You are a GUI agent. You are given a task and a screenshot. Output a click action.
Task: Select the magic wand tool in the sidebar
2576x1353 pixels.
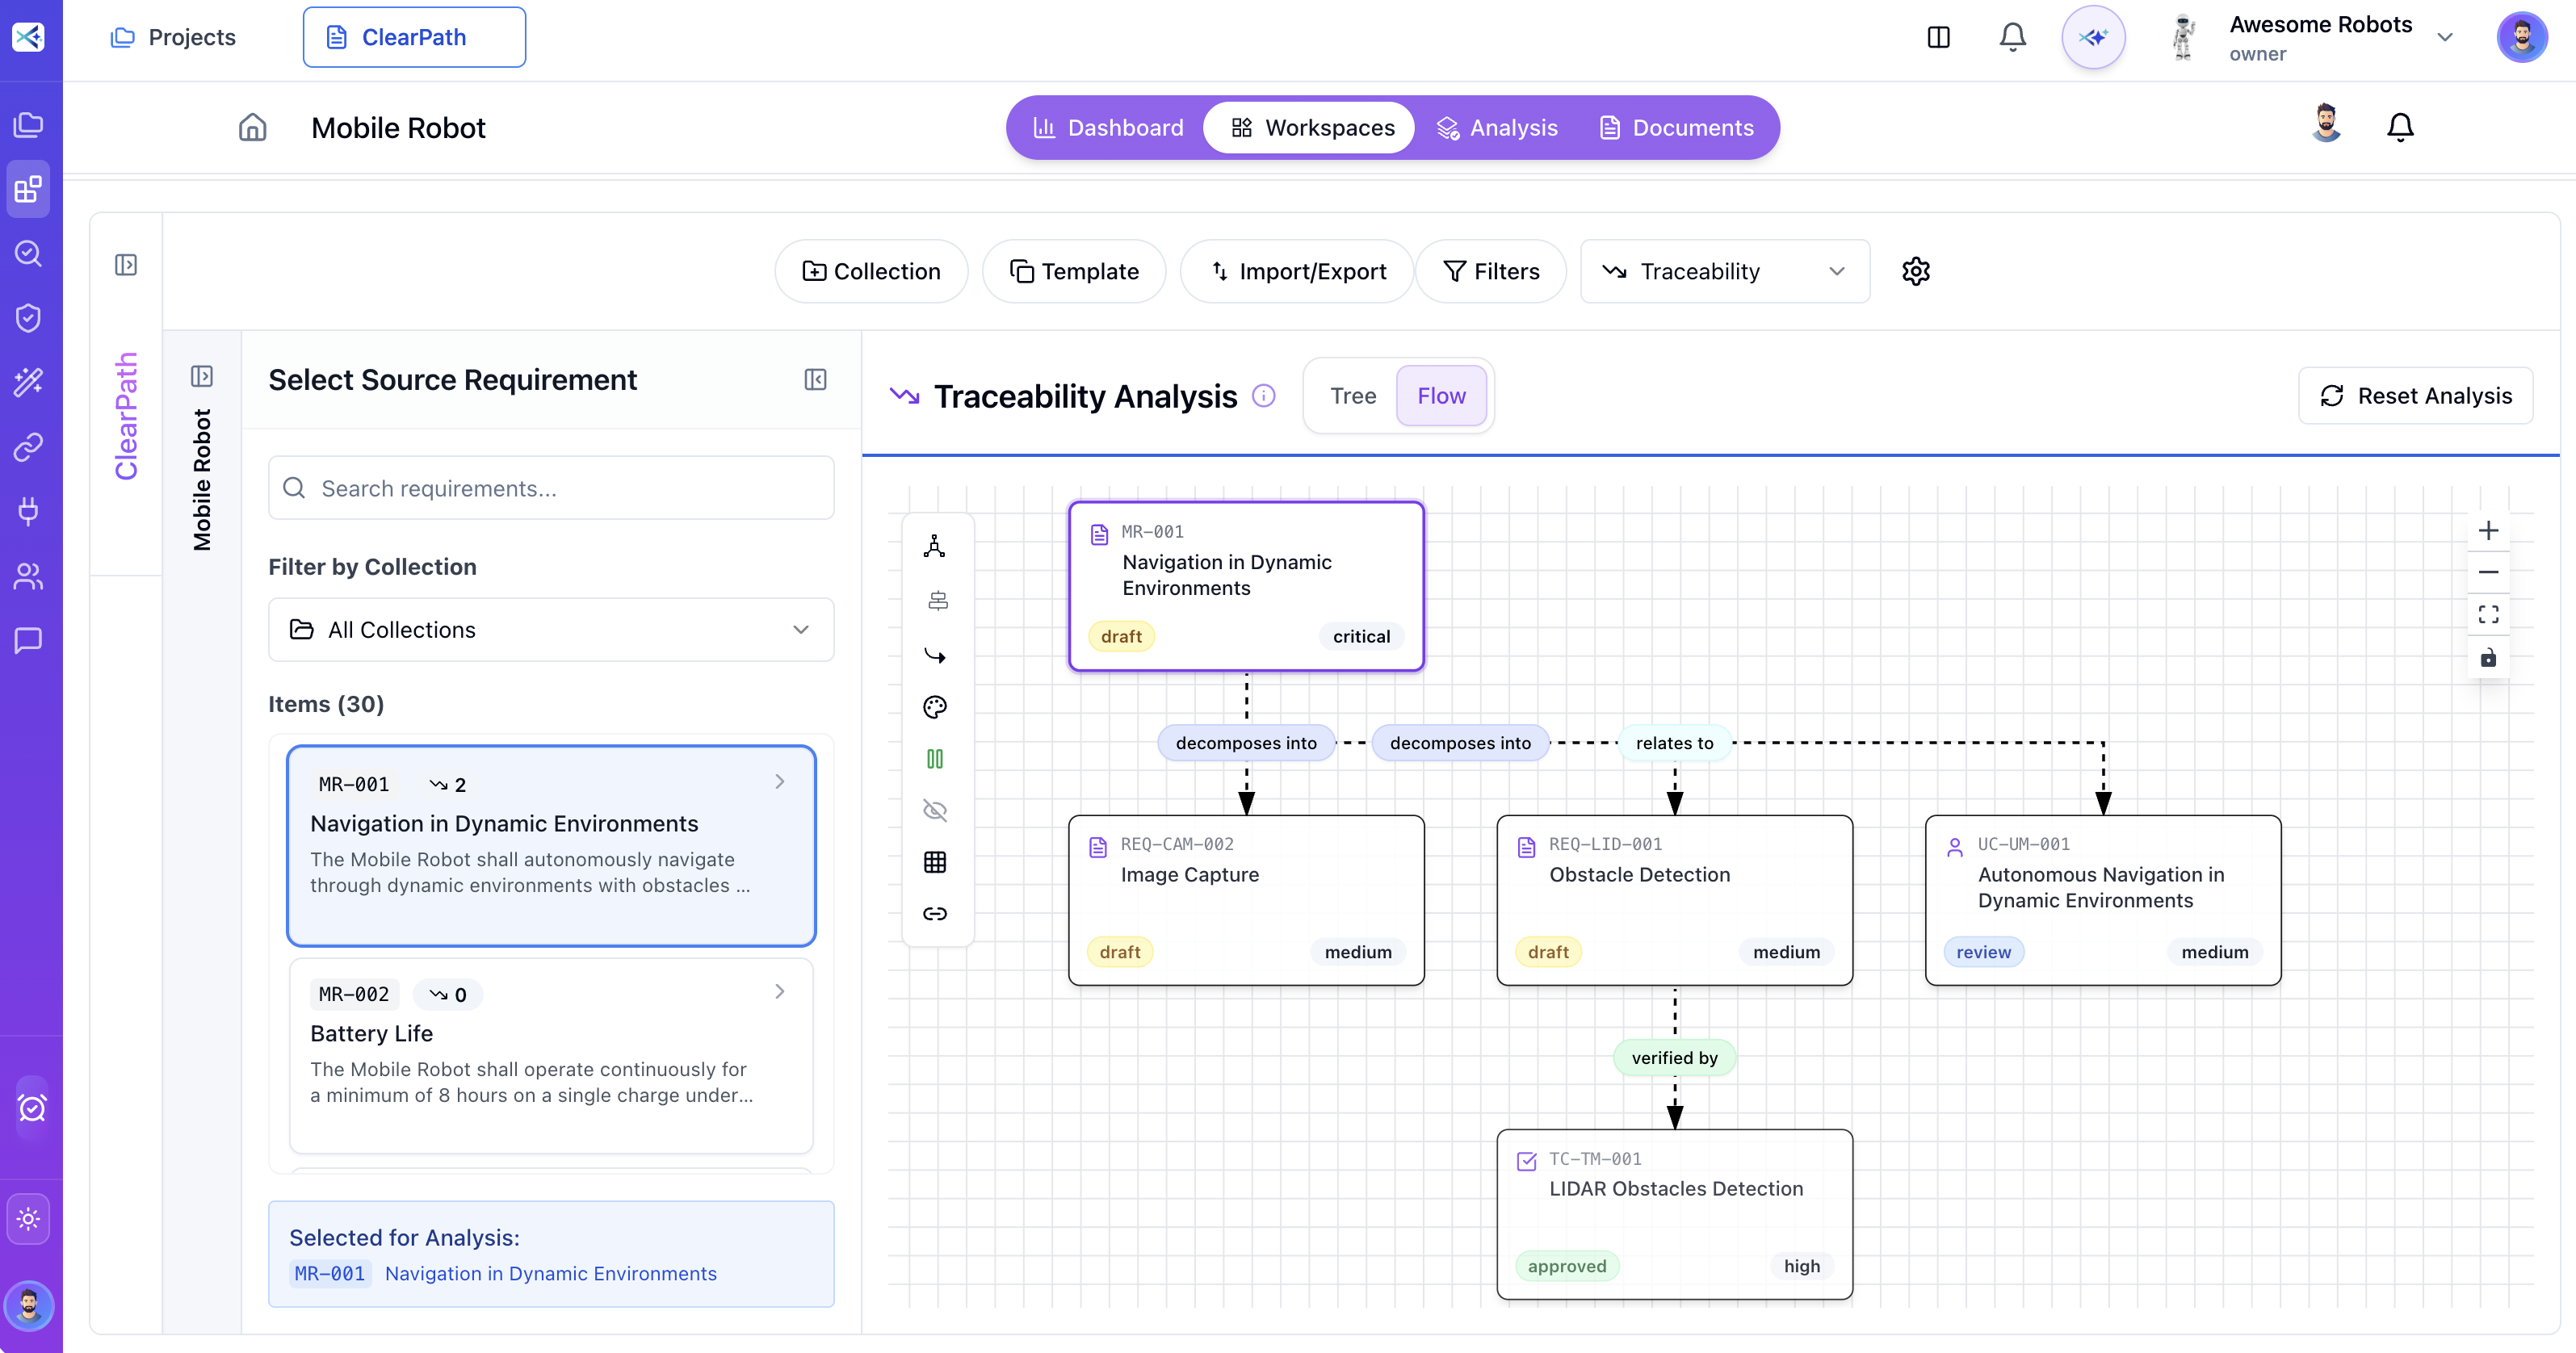(28, 381)
